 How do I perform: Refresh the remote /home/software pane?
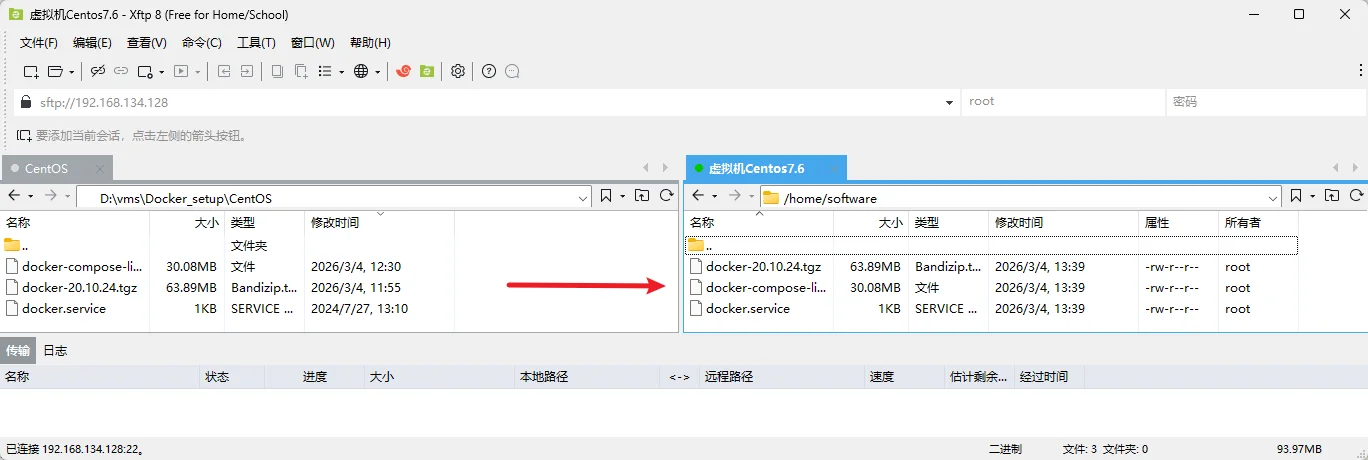click(1357, 196)
